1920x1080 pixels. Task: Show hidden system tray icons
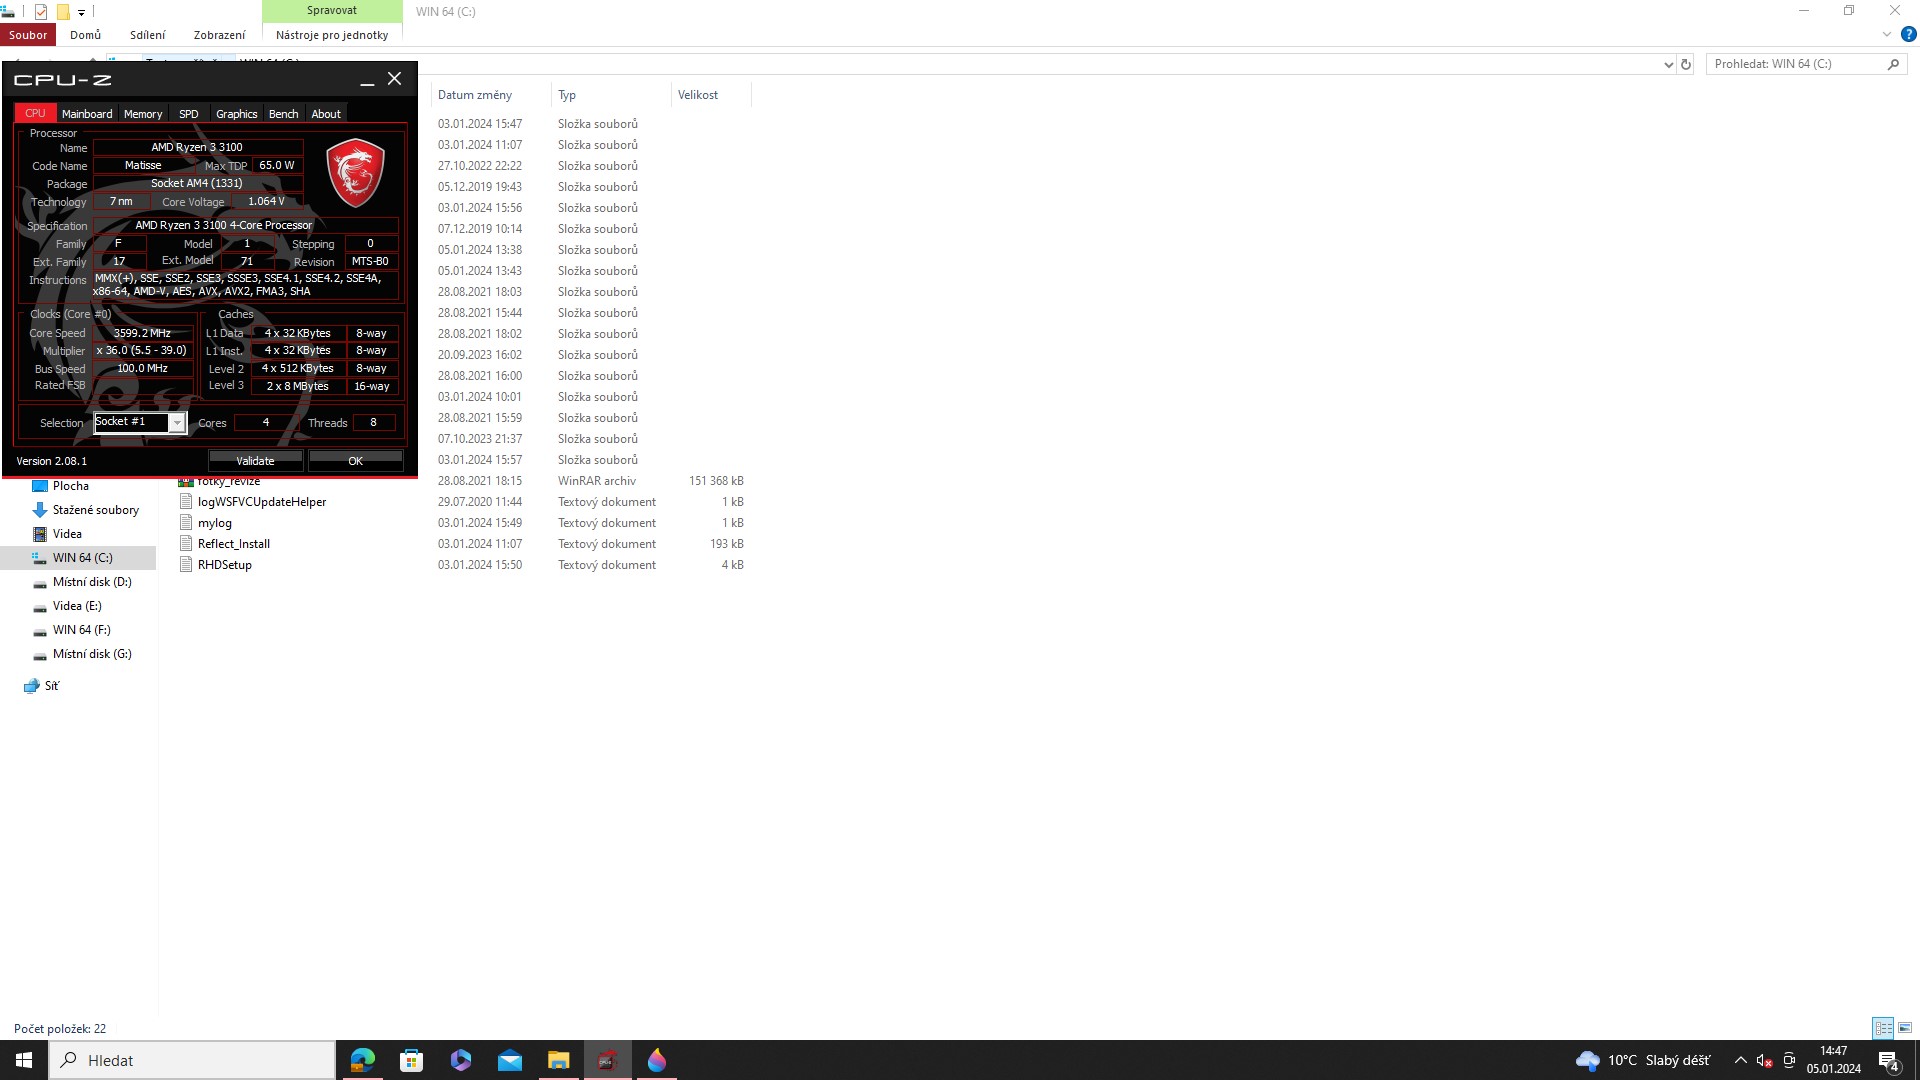tap(1740, 1060)
